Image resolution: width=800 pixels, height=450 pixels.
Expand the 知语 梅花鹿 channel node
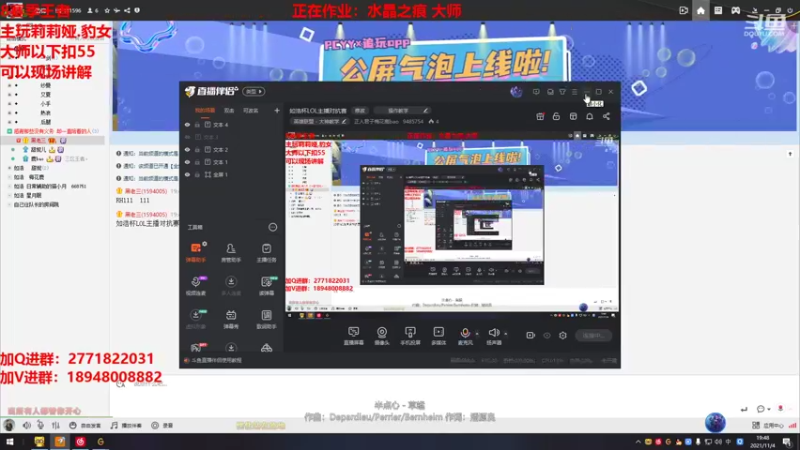pyautogui.click(x=10, y=177)
